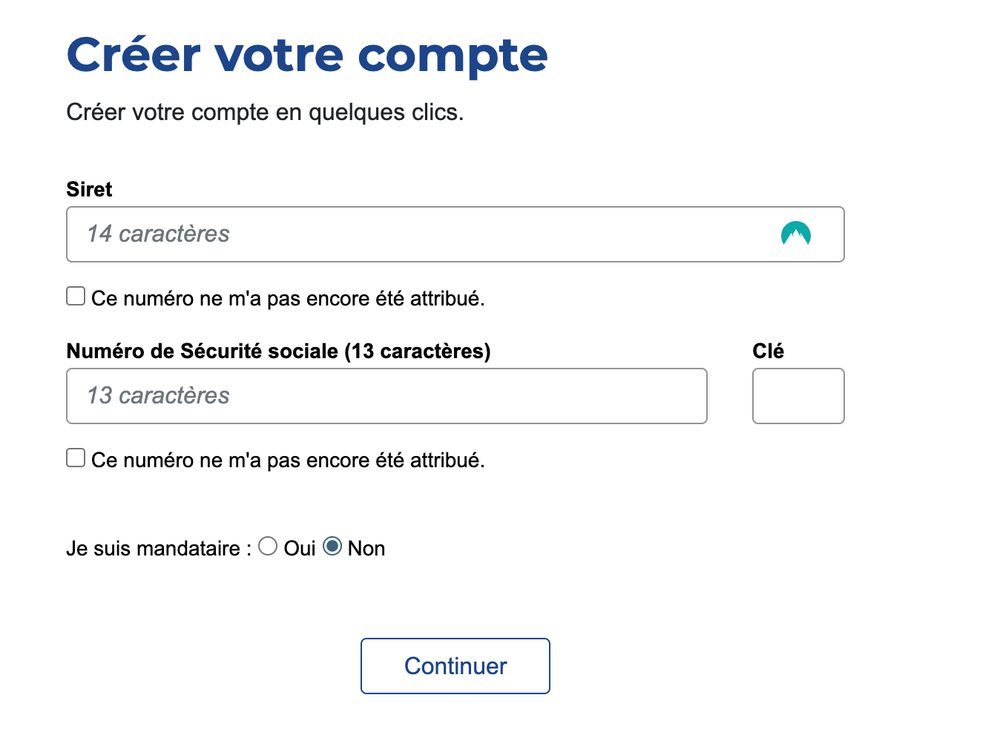Click the 'Je suis mandataire :' text

[x=159, y=548]
